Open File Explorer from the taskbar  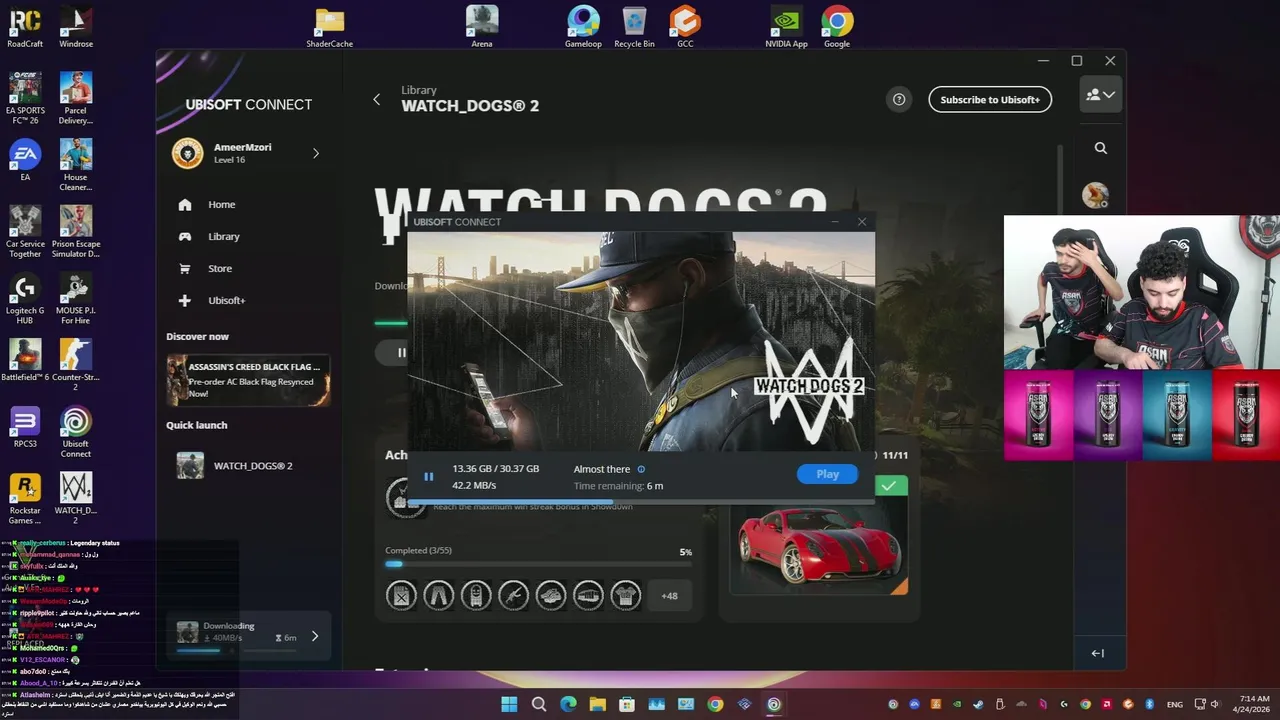click(597, 704)
